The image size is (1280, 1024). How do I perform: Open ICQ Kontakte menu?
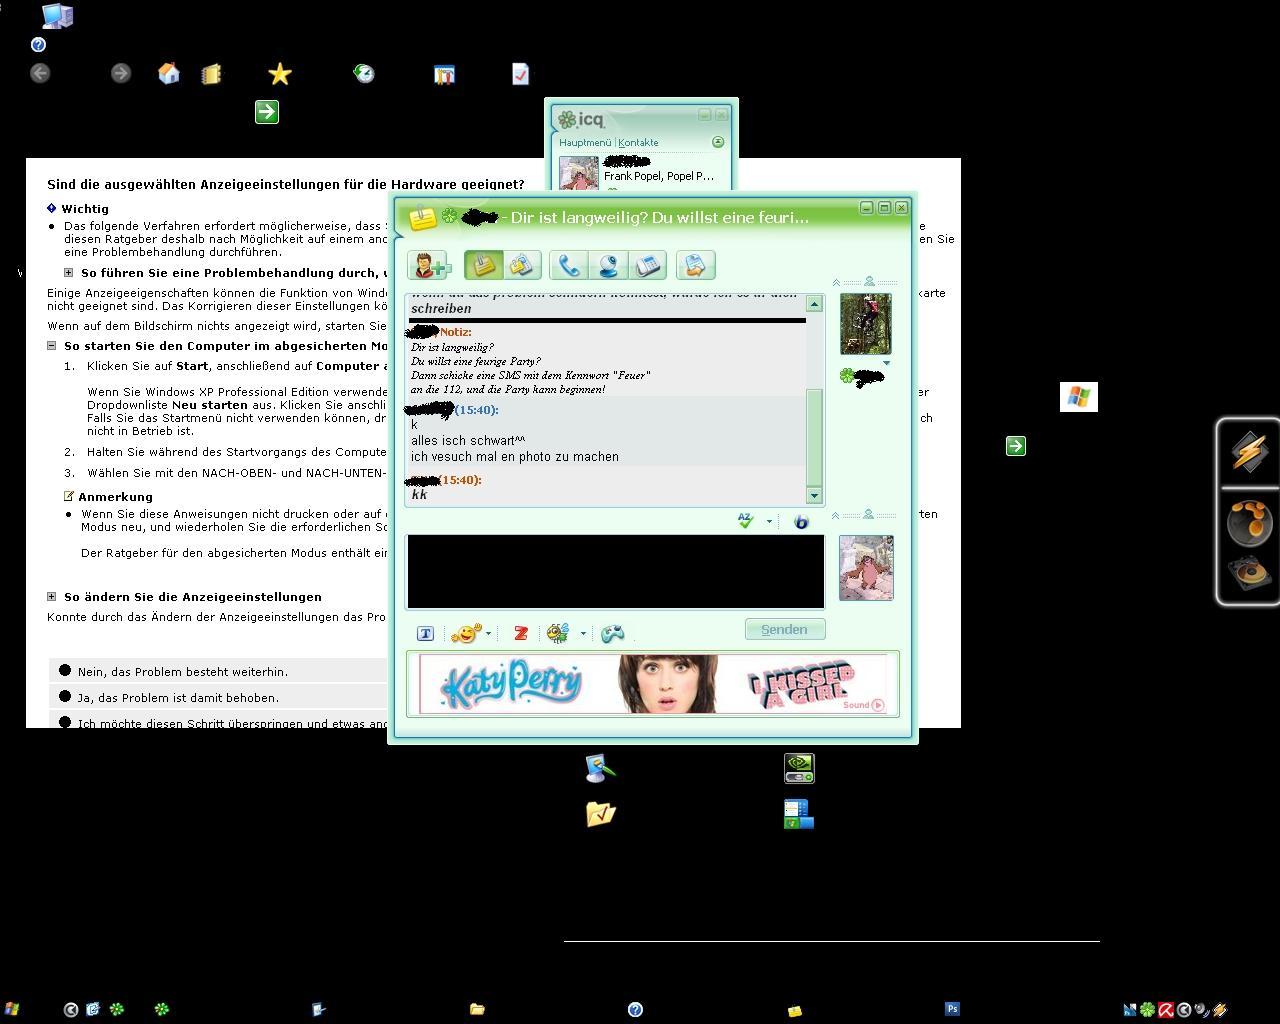coord(638,143)
